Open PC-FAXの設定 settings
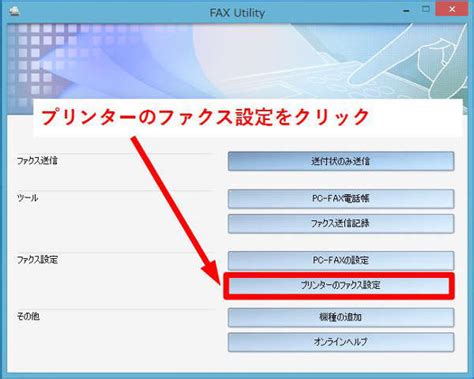Viewport: 474px width, 379px height. click(x=341, y=260)
